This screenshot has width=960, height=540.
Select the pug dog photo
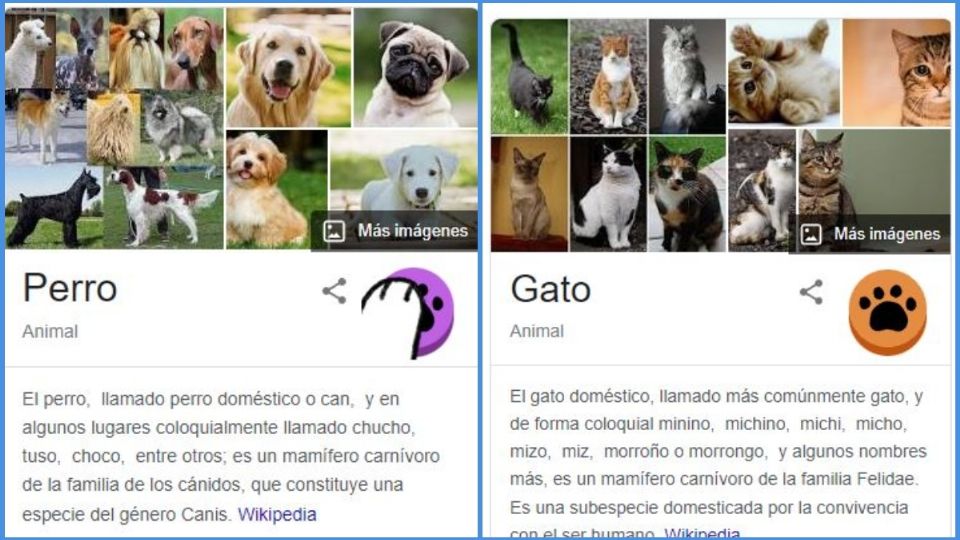point(416,67)
